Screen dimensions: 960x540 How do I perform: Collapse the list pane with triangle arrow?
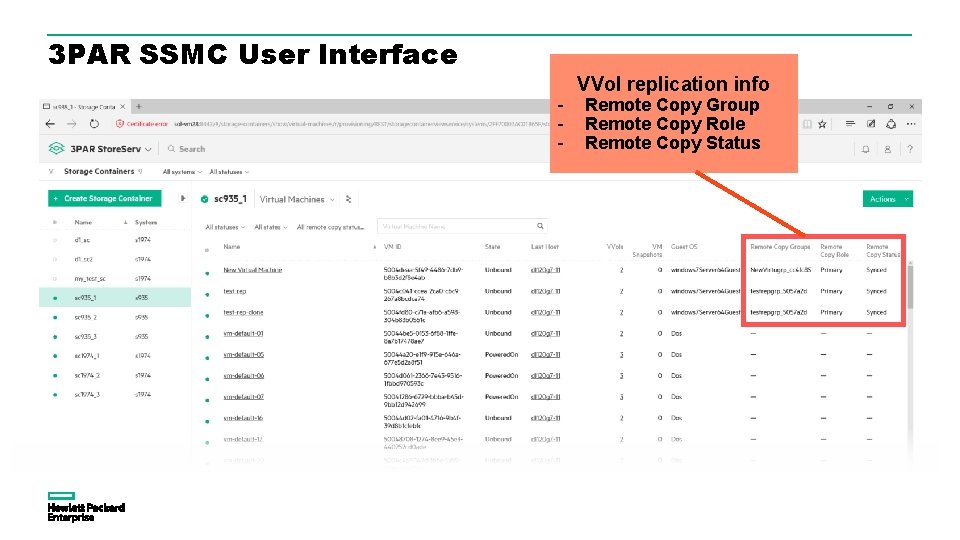point(182,198)
